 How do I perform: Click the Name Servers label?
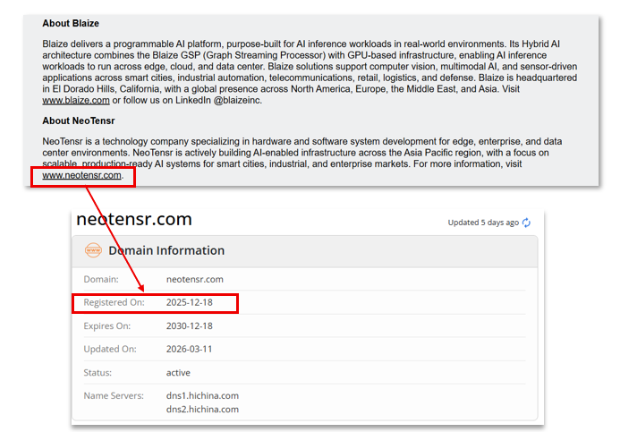point(113,396)
